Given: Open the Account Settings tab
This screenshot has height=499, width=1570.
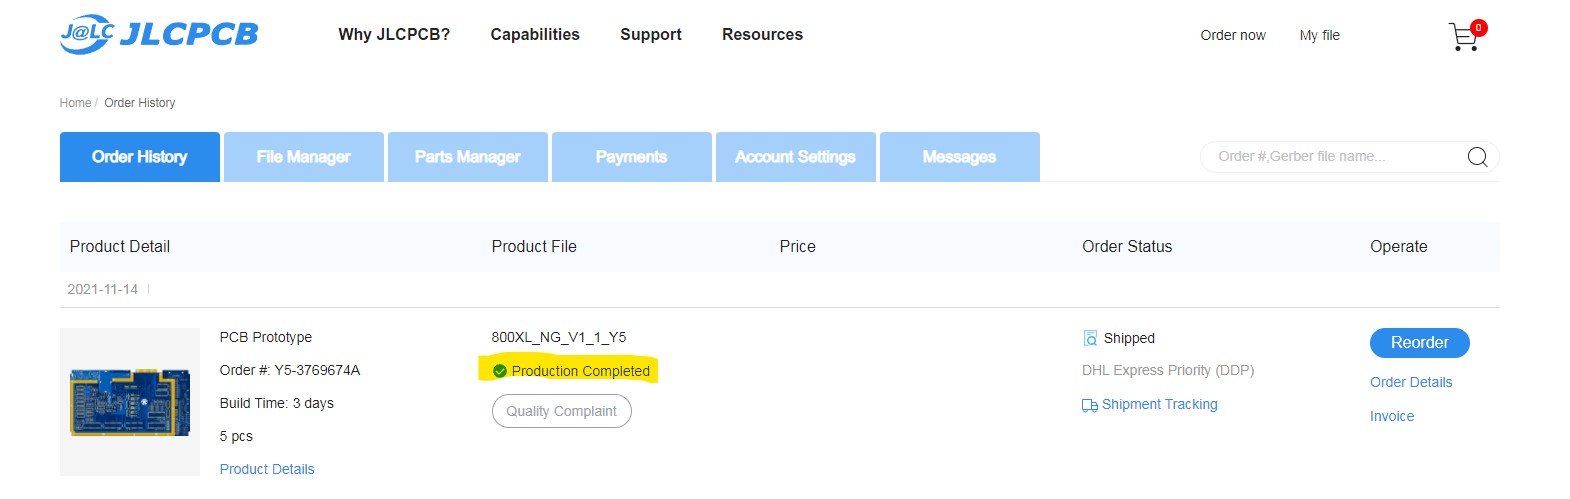Looking at the screenshot, I should coord(795,157).
